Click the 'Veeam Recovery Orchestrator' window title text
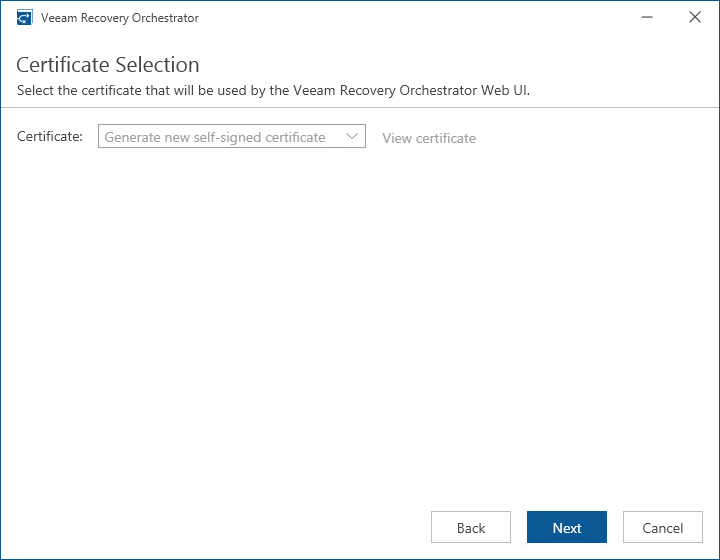 pos(120,18)
